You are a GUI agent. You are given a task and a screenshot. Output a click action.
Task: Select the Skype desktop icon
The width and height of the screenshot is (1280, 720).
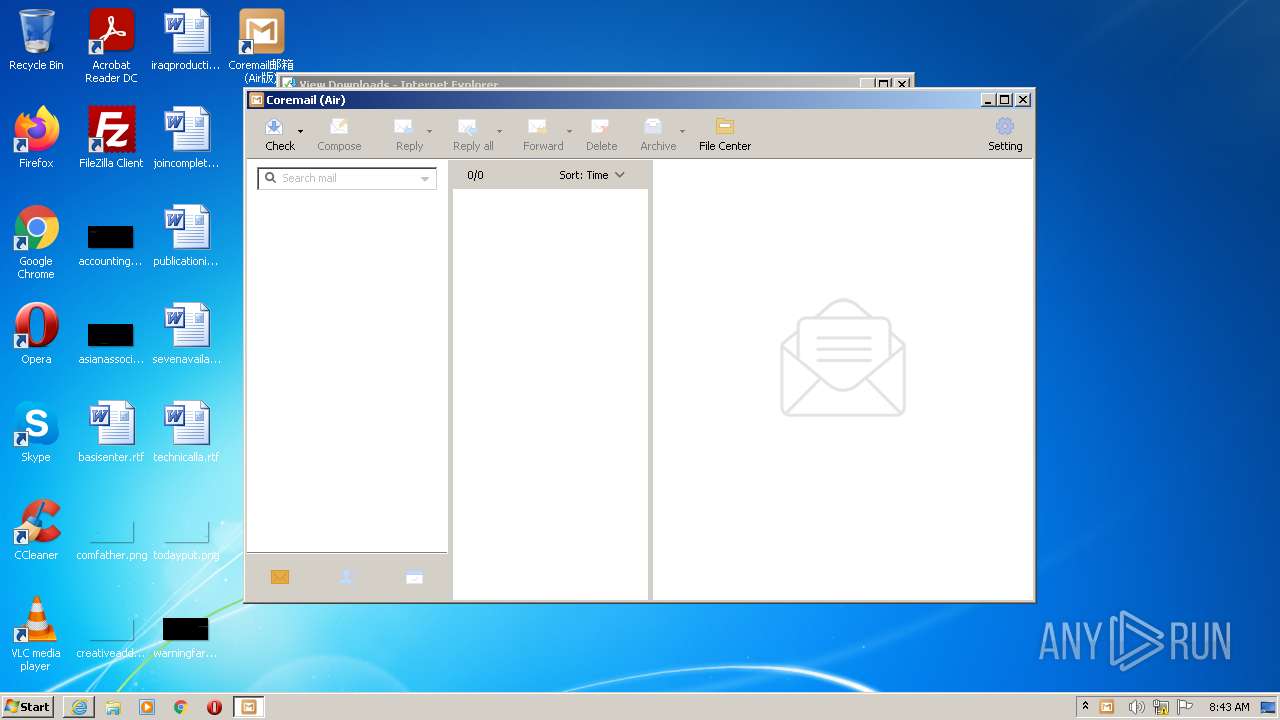(36, 432)
